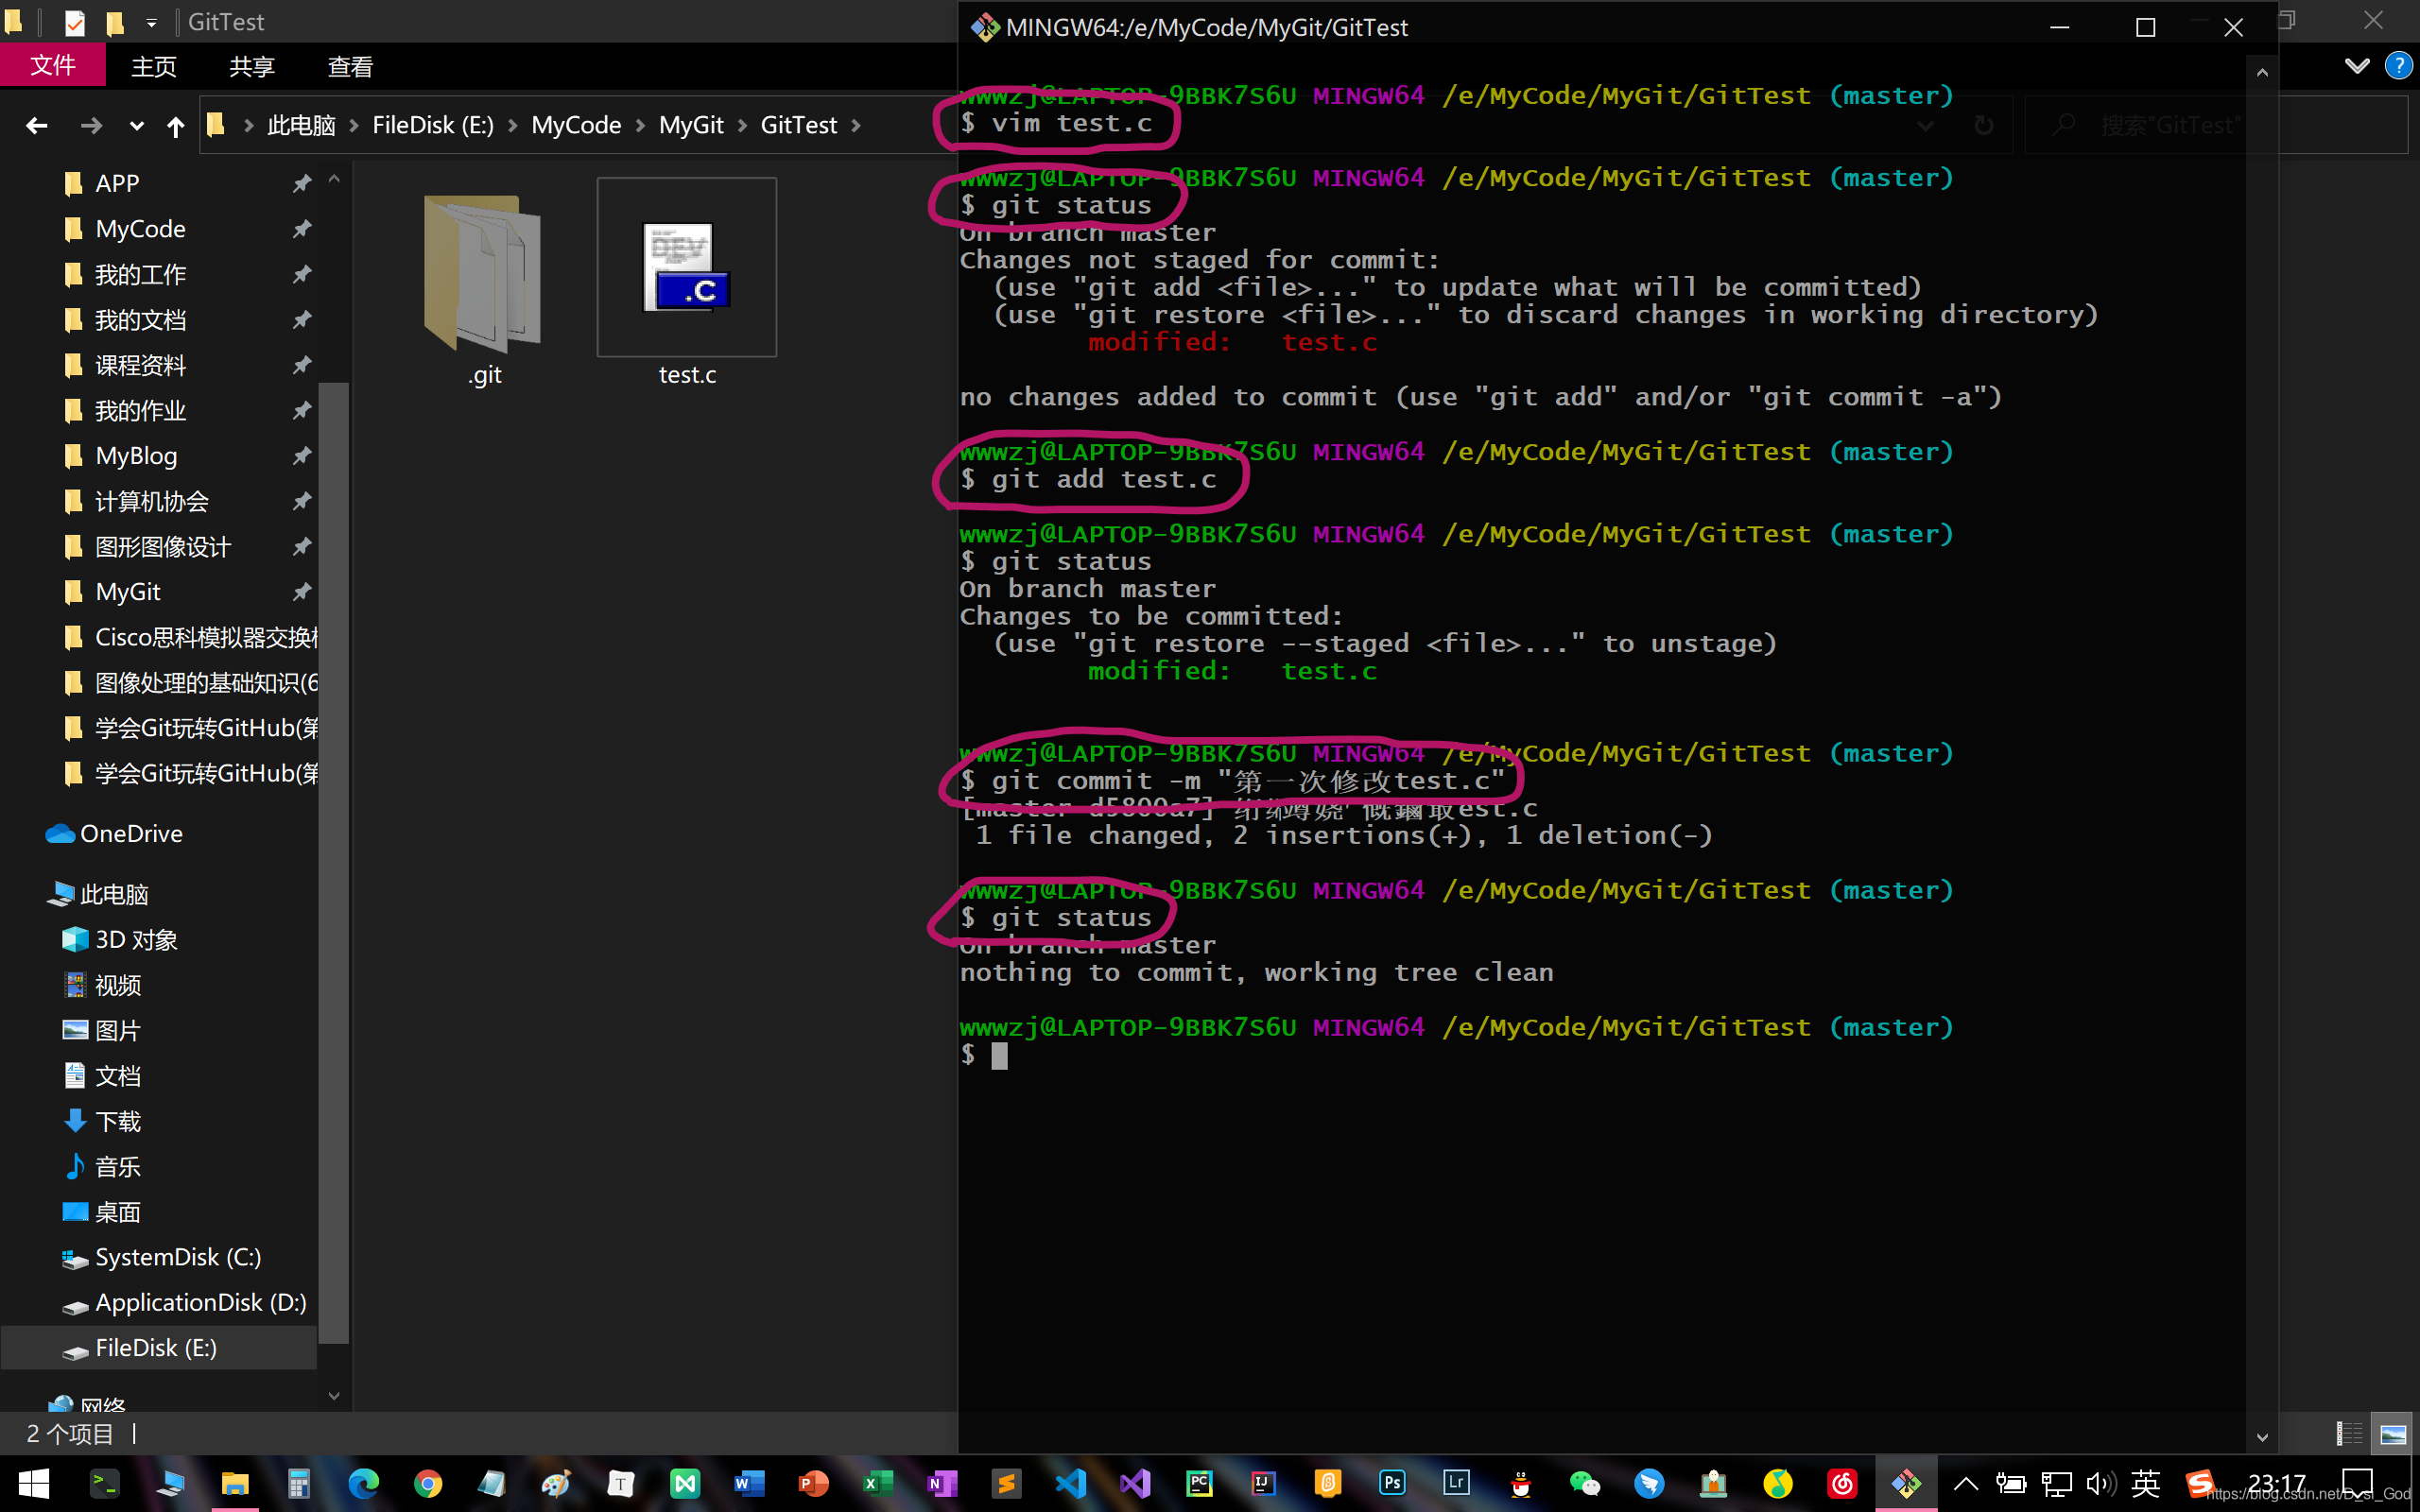Click MyGit in the address breadcrumb
2420x1512 pixels.
pos(691,125)
